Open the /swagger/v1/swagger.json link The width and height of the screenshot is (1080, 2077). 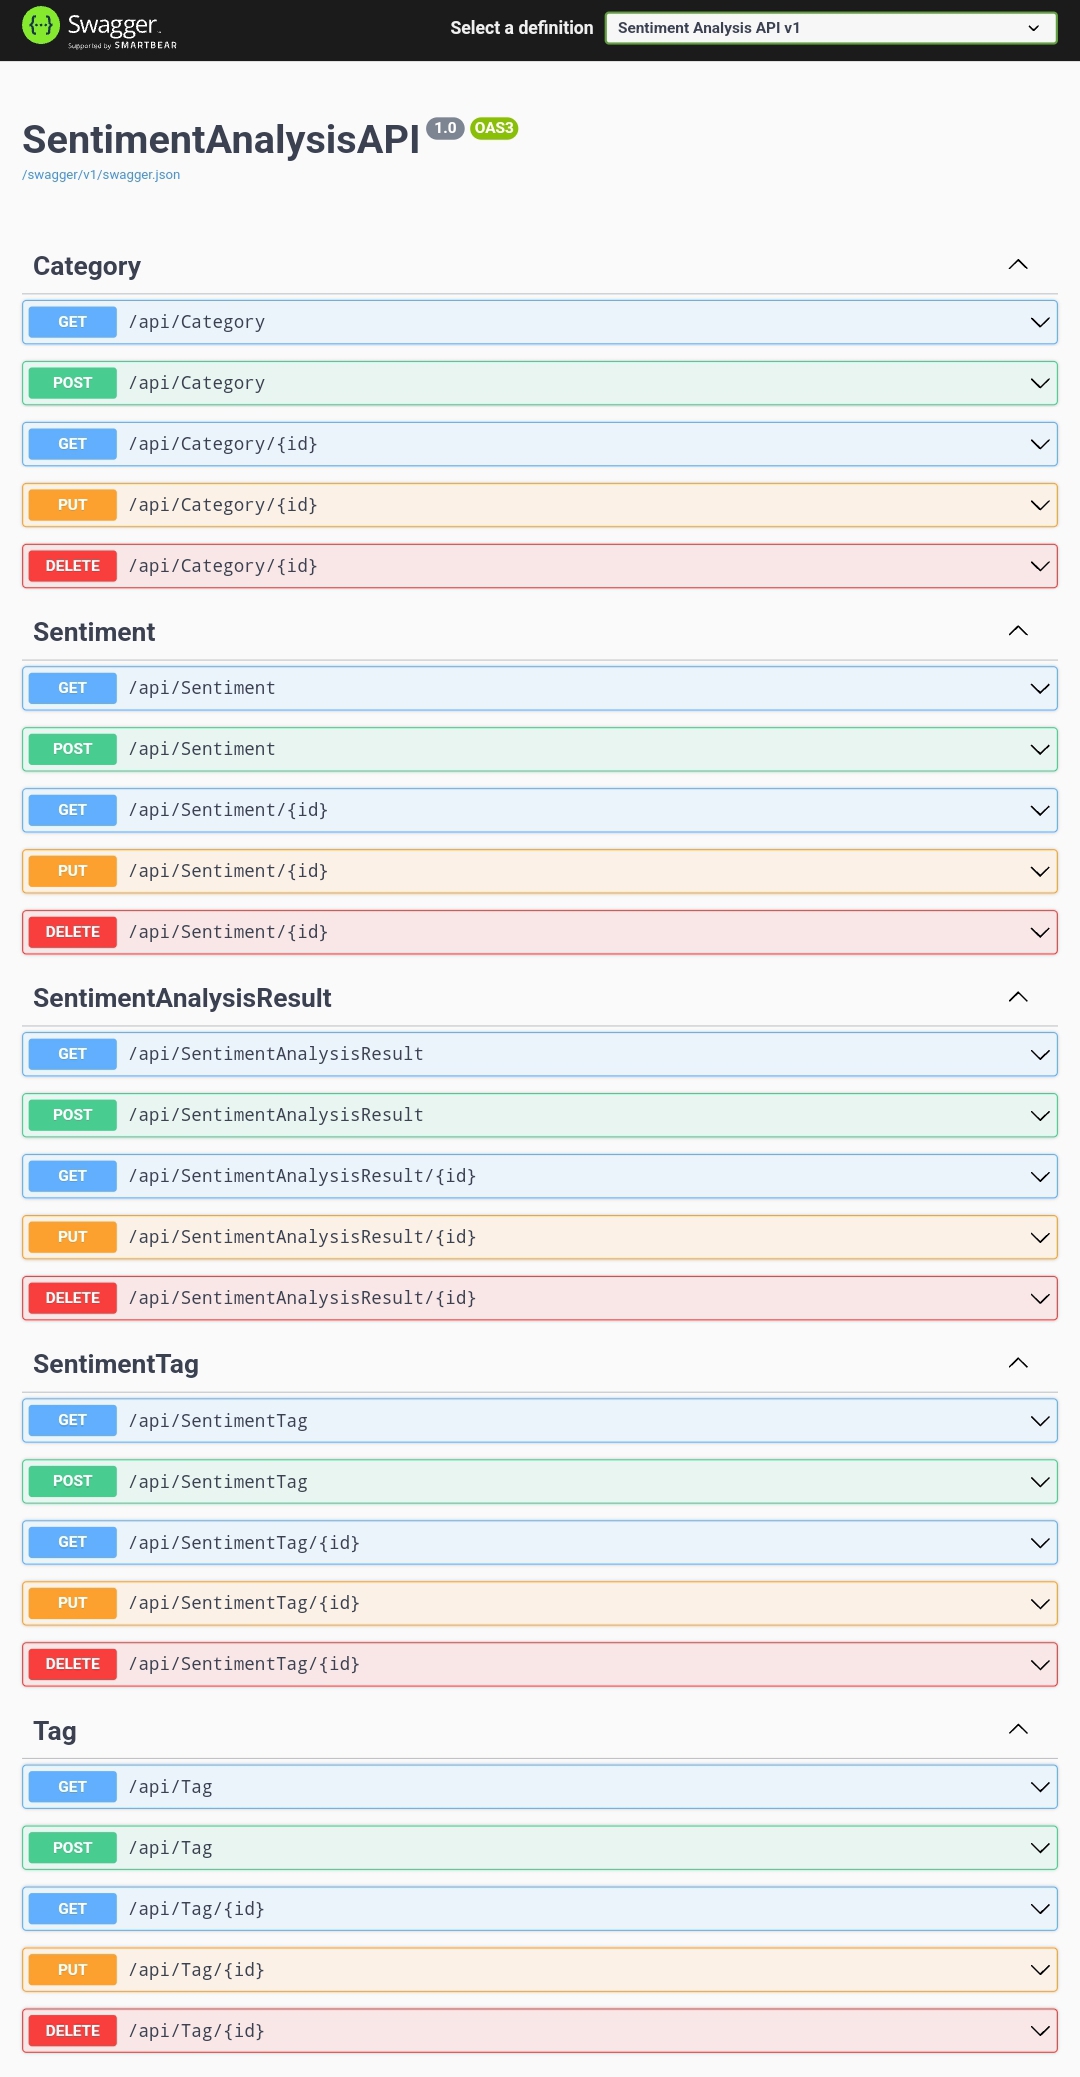(101, 174)
